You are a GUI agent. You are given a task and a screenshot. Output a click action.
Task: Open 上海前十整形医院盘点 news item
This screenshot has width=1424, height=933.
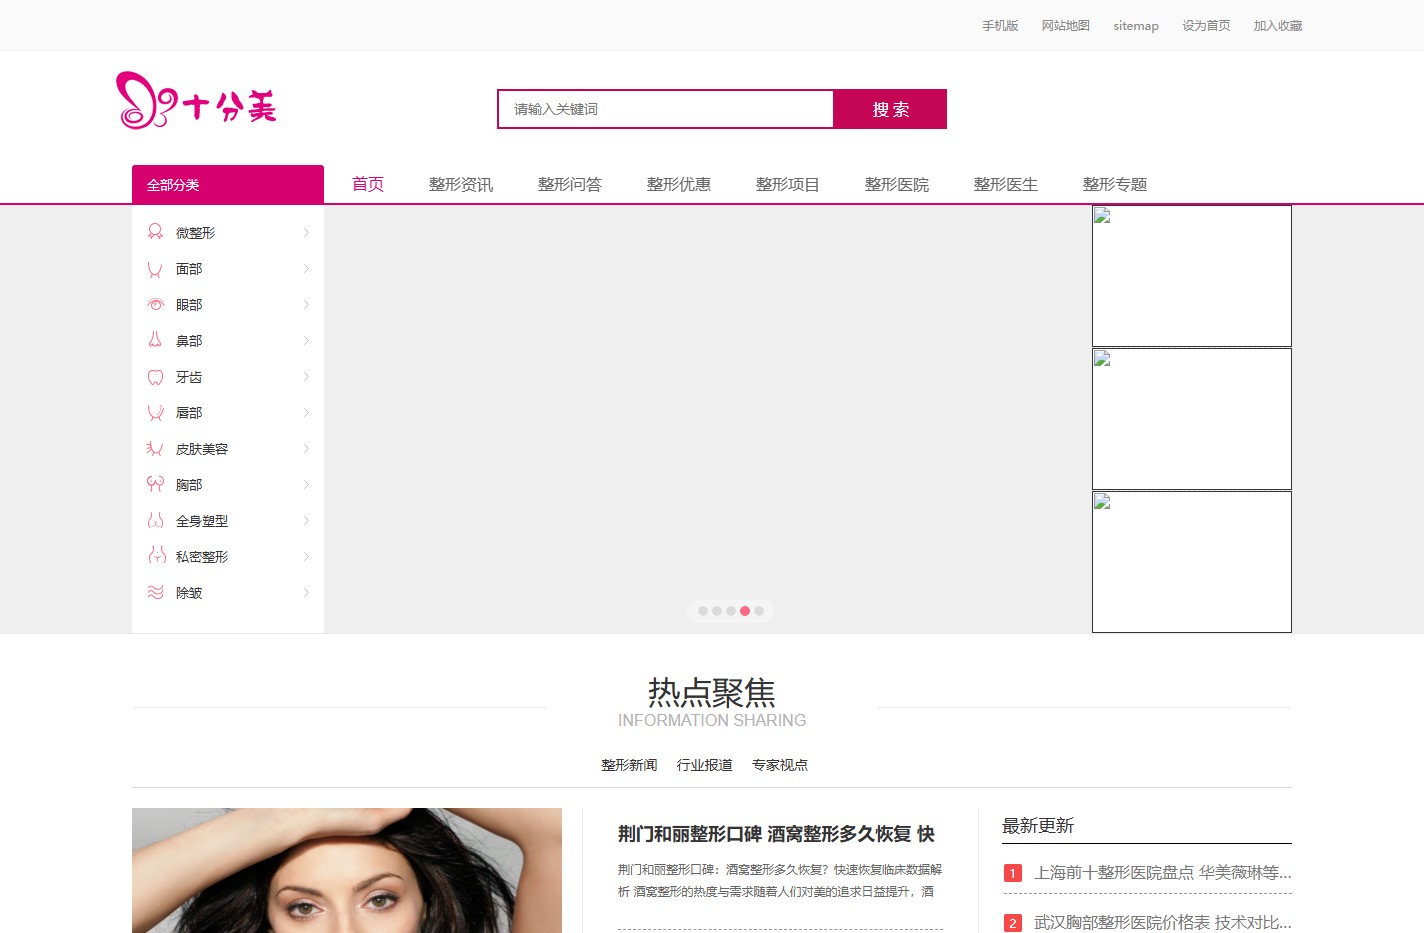(x=1163, y=873)
